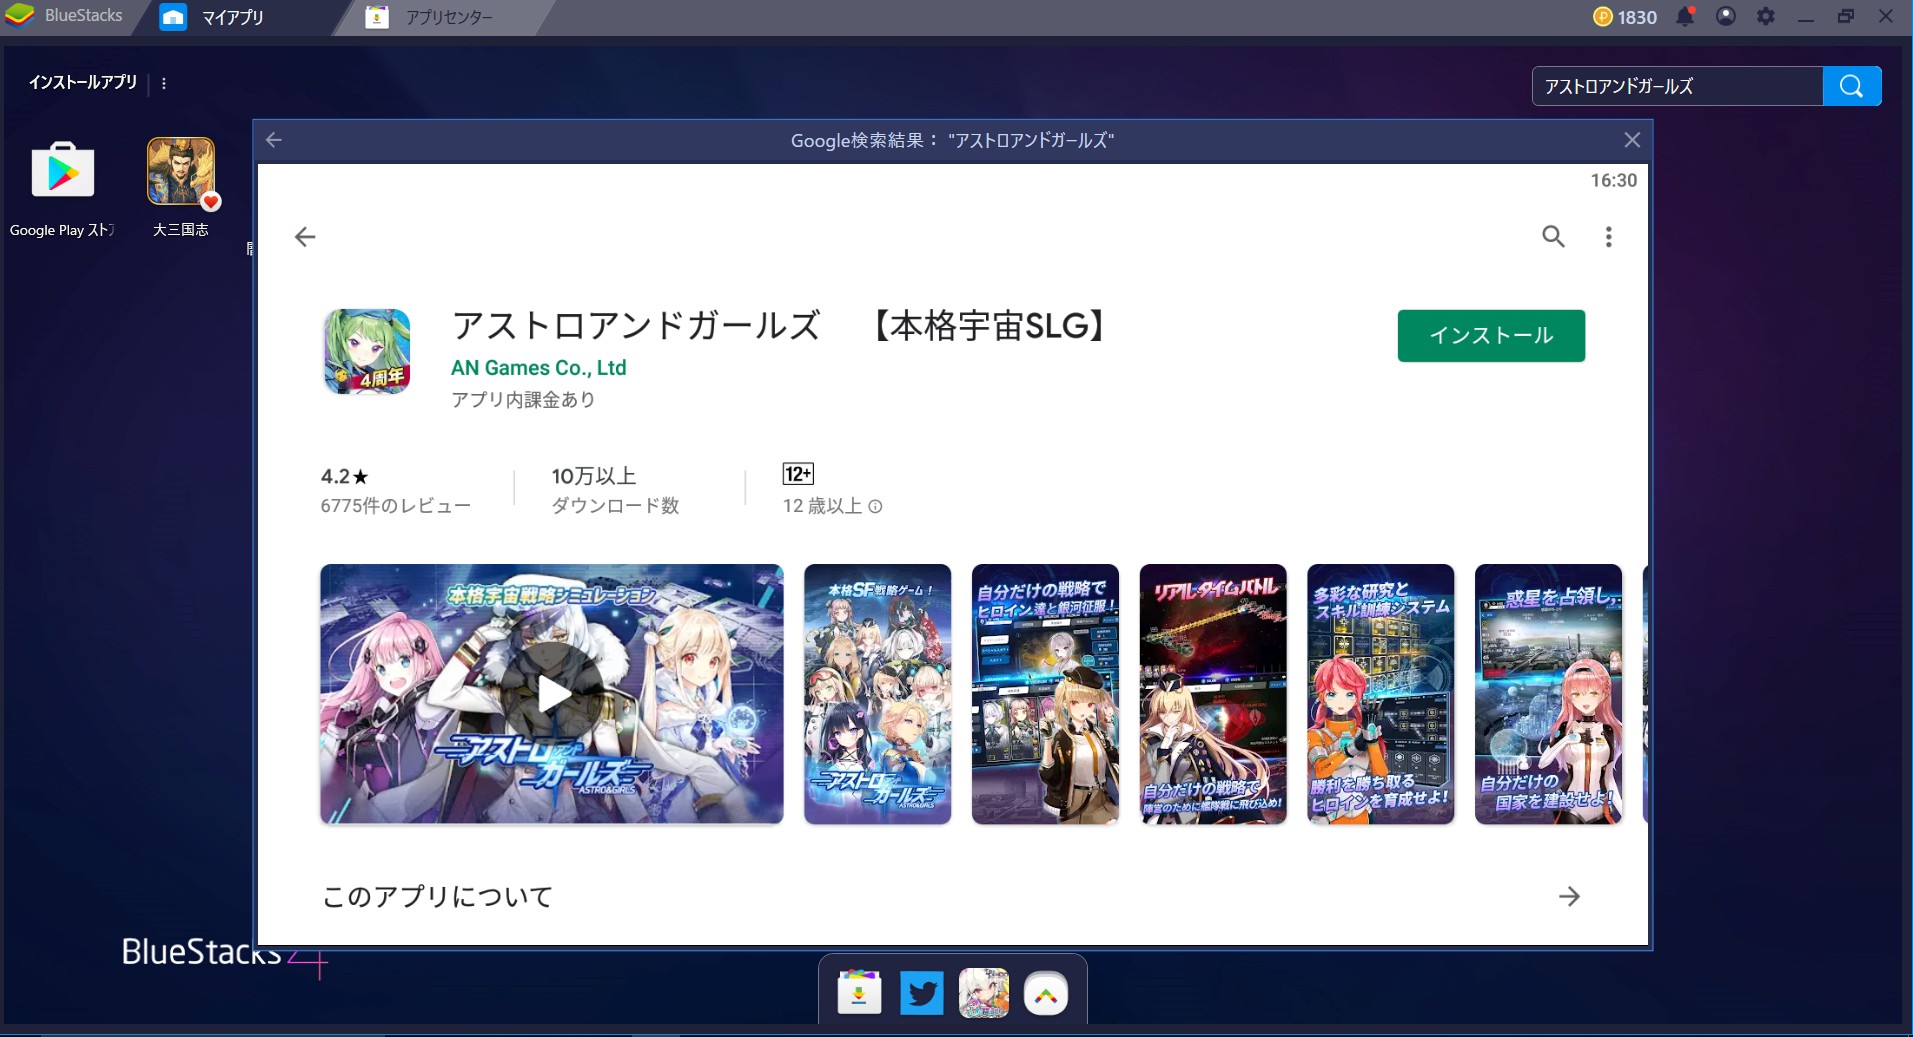Screen dimensions: 1913x1037
Task: Open the installer download dock icon
Action: pyautogui.click(x=859, y=993)
